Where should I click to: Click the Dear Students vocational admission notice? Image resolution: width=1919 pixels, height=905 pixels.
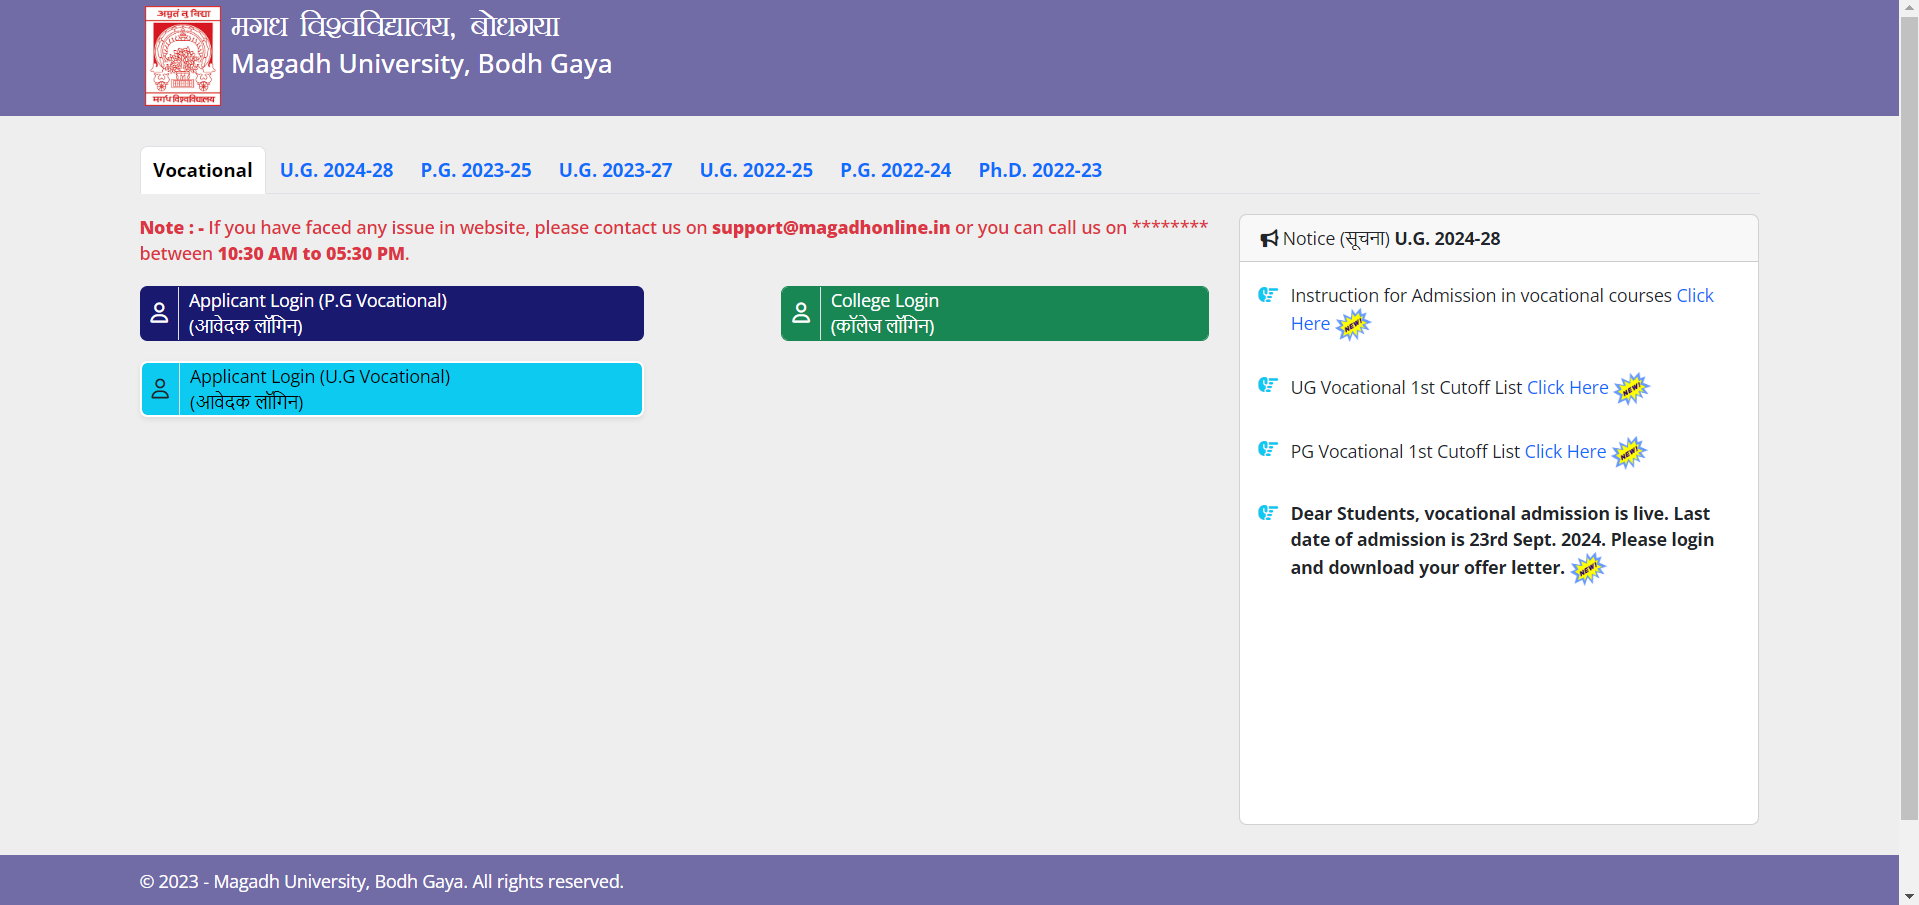point(1502,540)
